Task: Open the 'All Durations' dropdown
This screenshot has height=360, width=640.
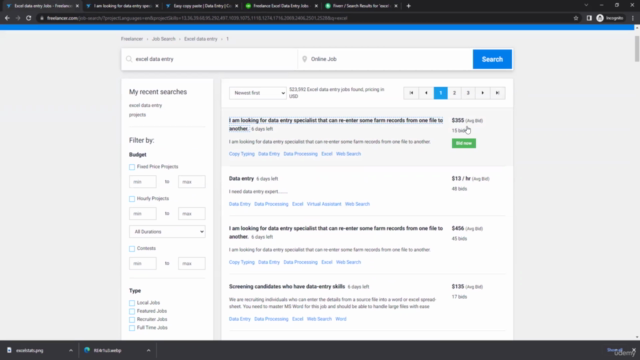Action: (x=167, y=232)
